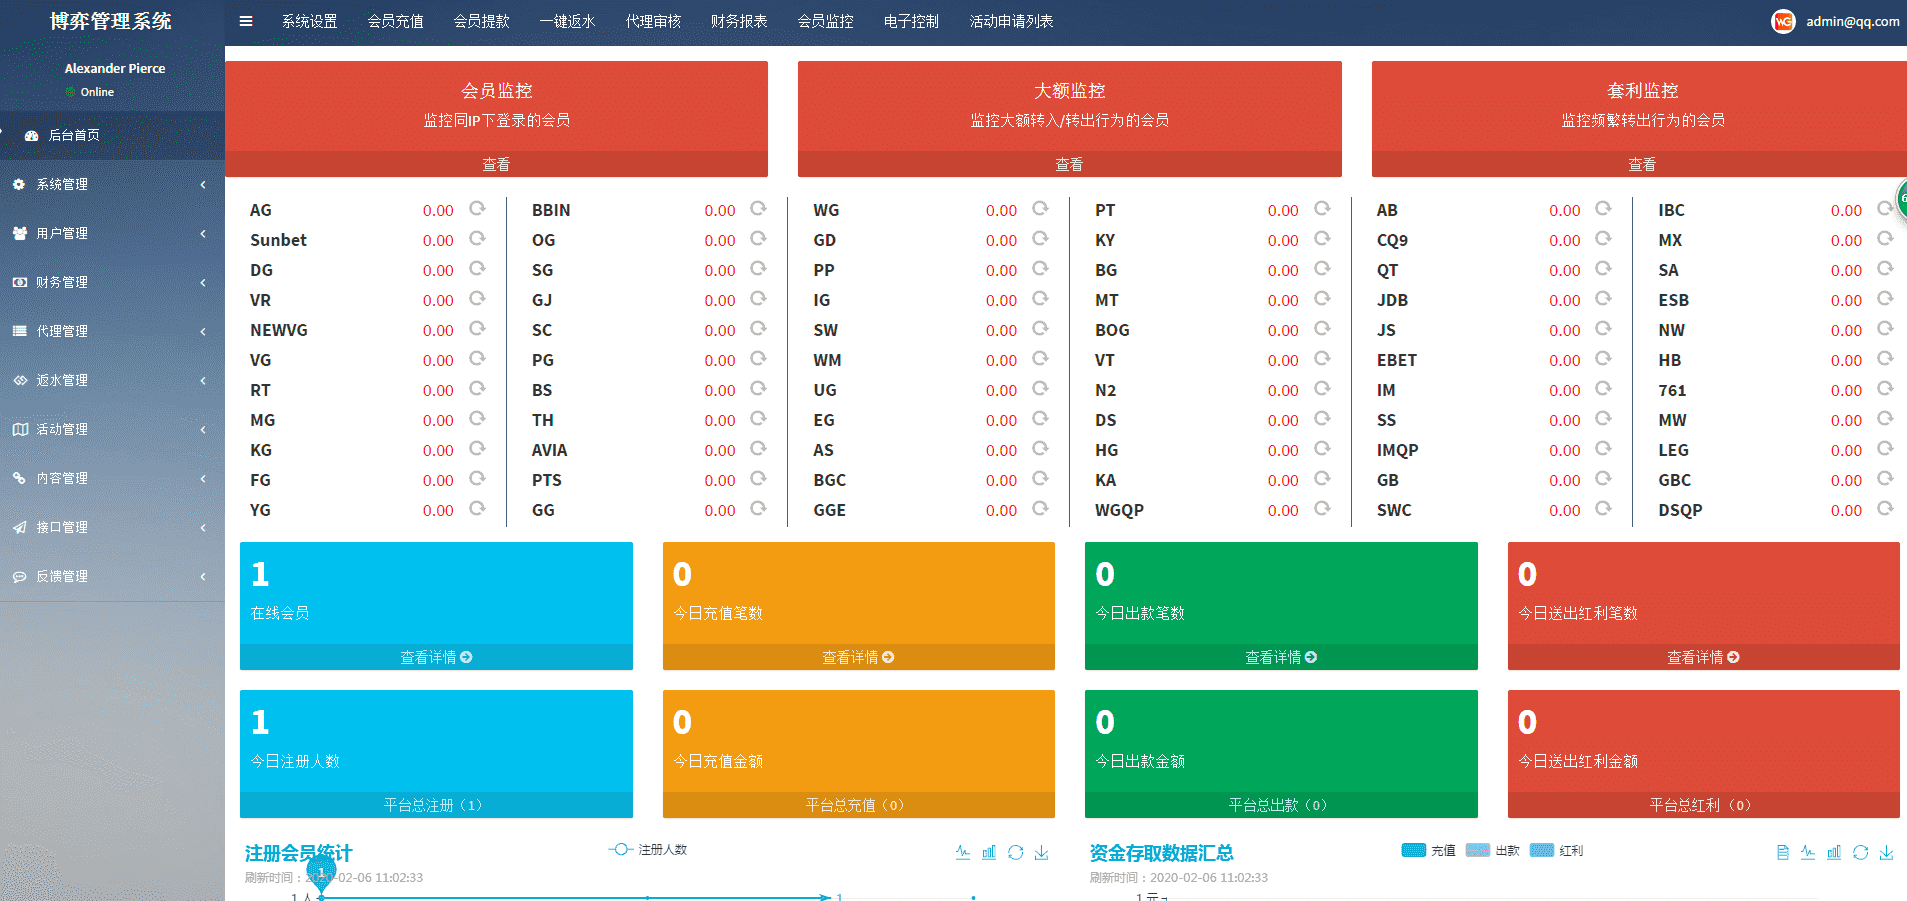
Task: Refresh the SWC balance icon
Action: pyautogui.click(x=1603, y=508)
